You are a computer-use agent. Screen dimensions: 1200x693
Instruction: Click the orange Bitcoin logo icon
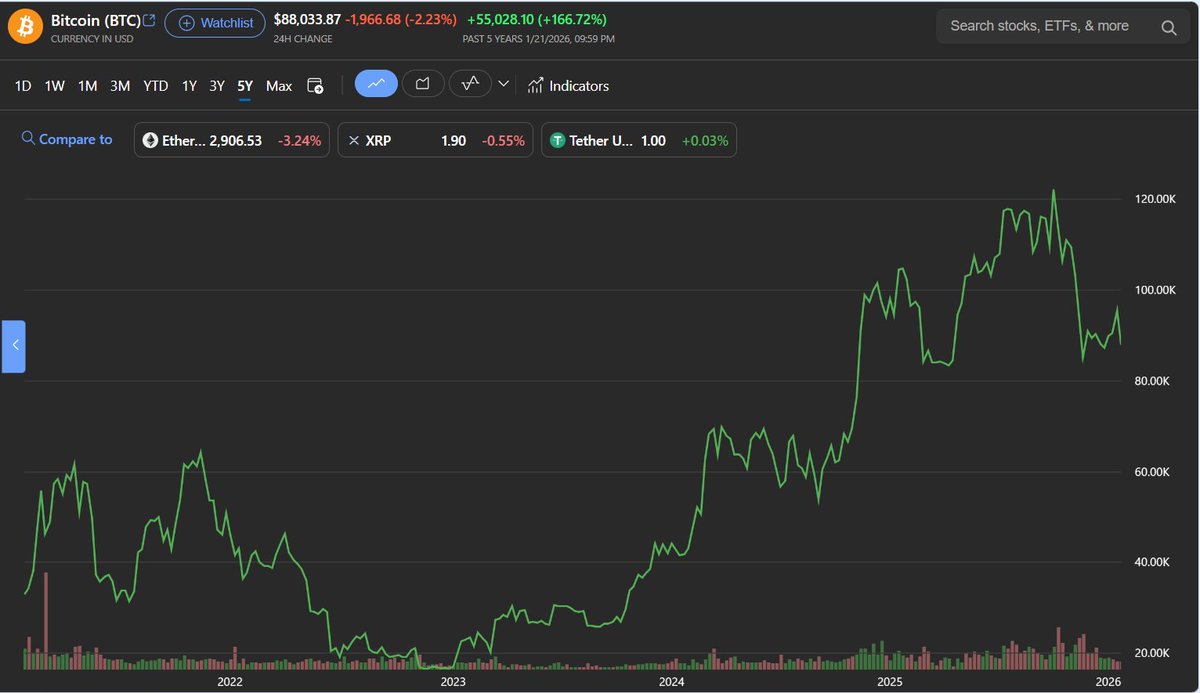[x=26, y=25]
